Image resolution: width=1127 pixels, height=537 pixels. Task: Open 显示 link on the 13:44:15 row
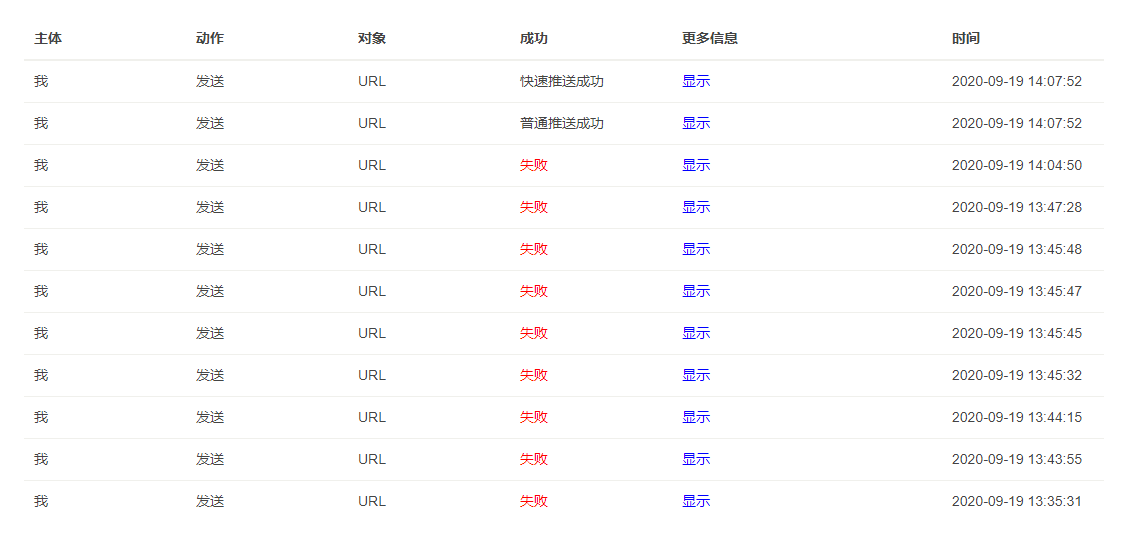695,417
